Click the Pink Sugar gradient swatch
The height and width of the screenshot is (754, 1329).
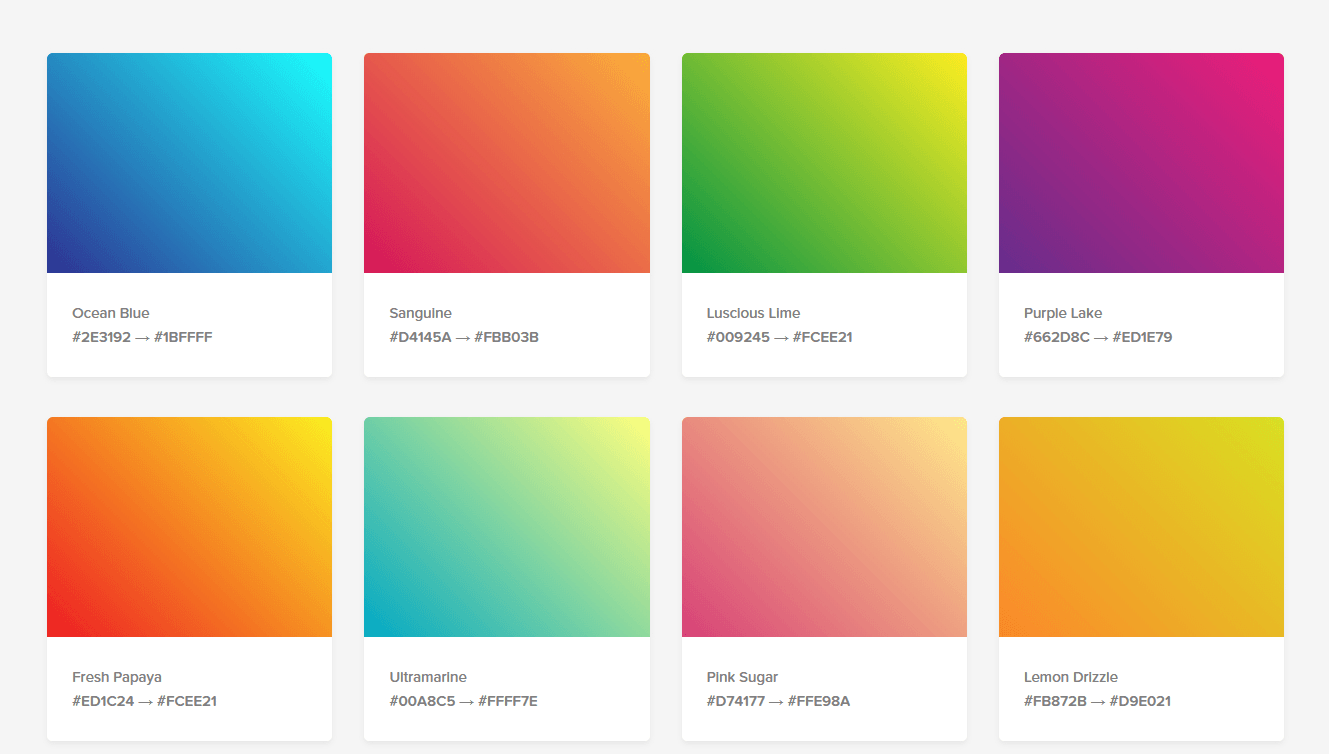[x=824, y=527]
